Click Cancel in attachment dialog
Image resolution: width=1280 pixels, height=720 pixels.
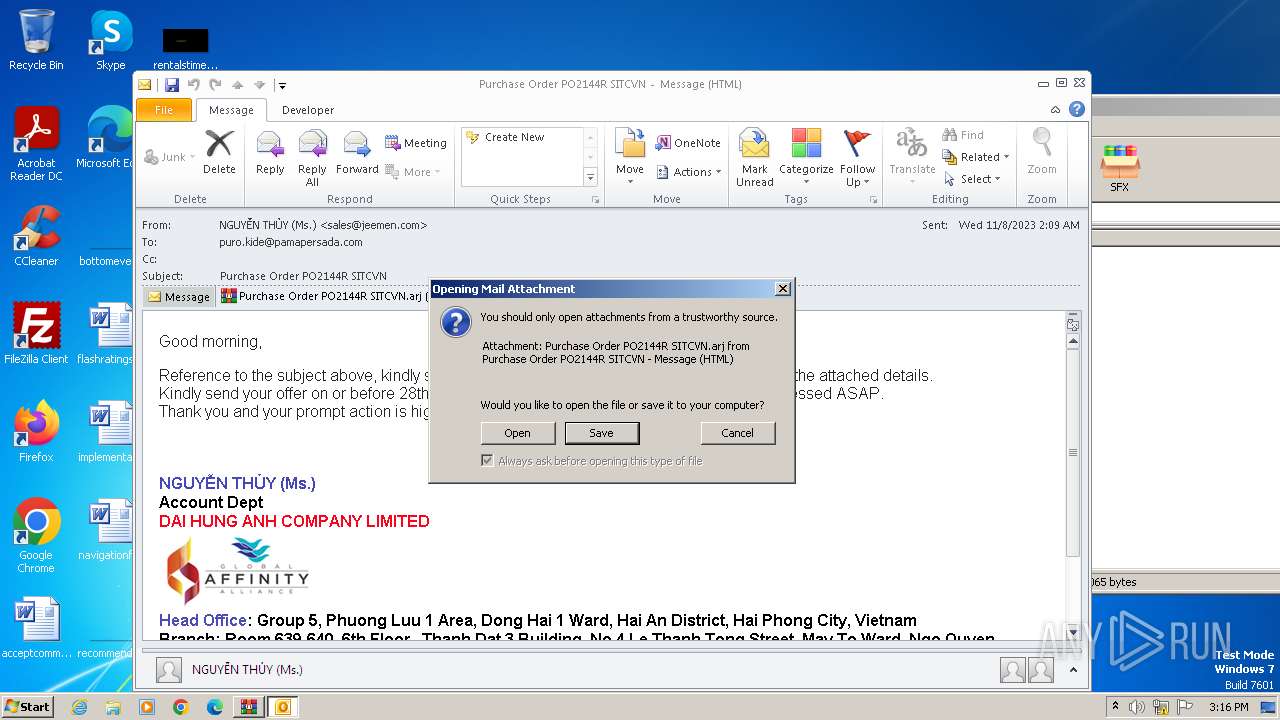coord(737,433)
